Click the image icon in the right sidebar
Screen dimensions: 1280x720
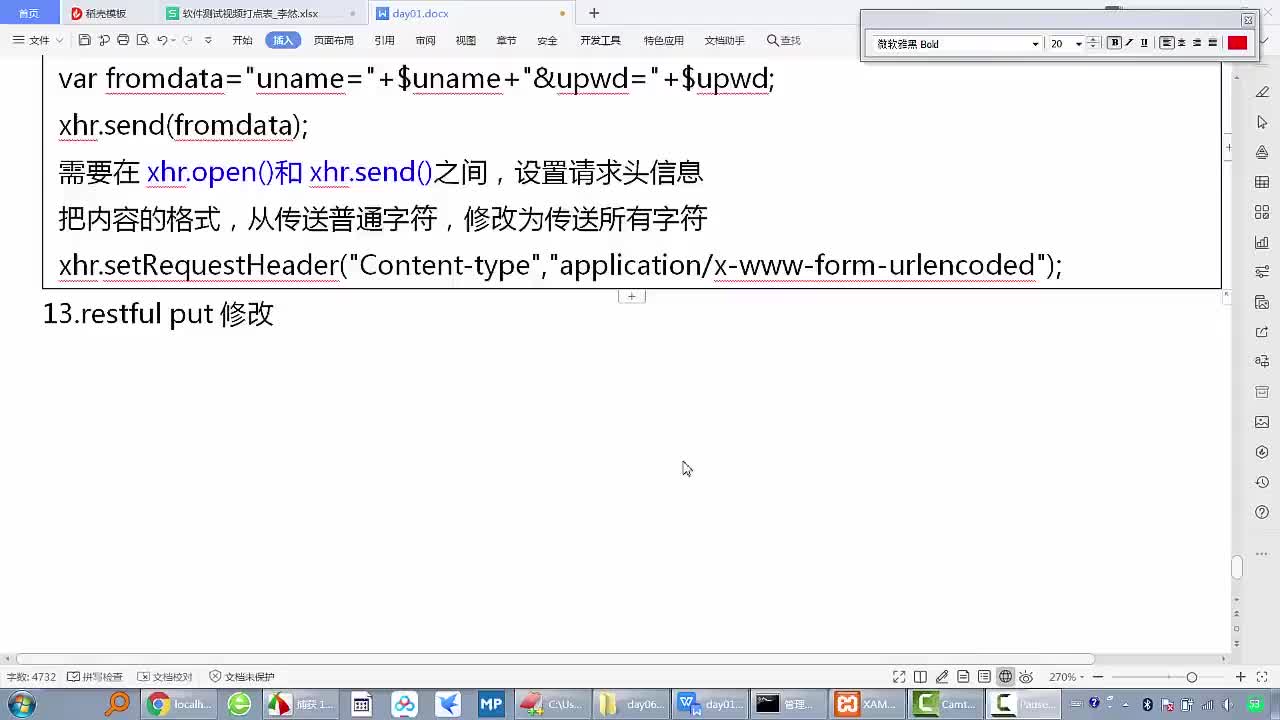[1262, 422]
